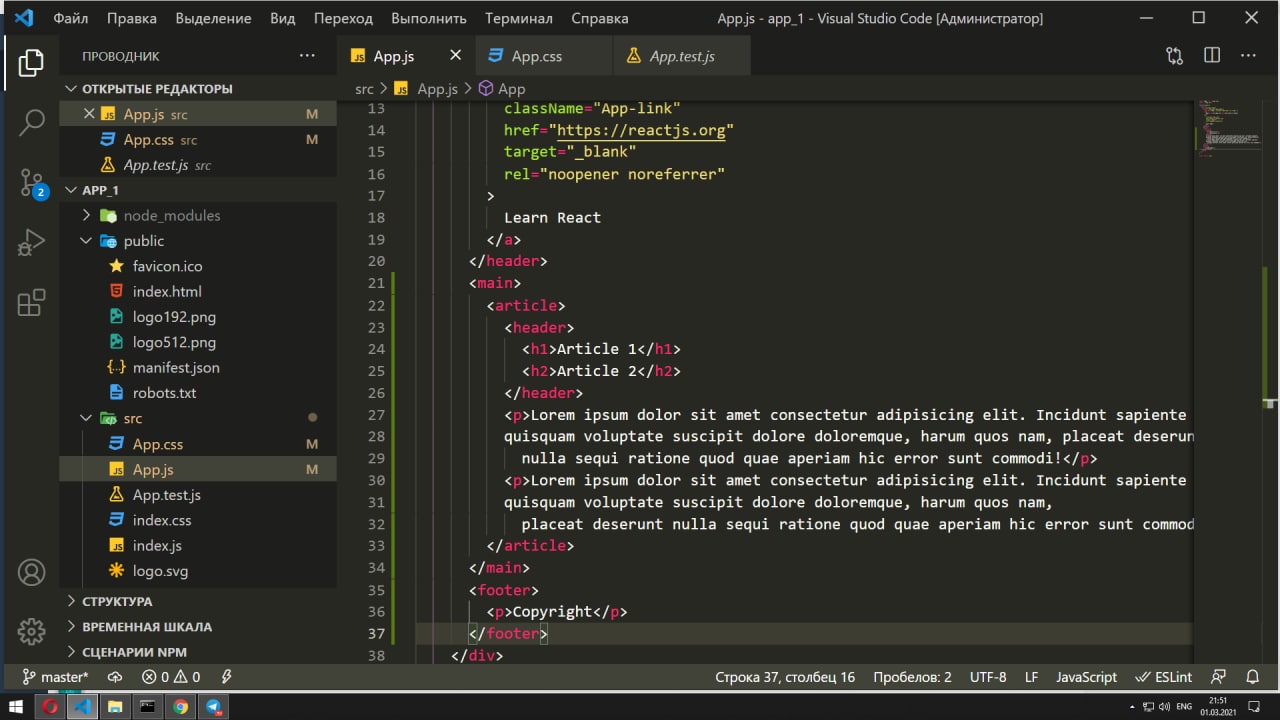This screenshot has width=1280, height=720.
Task: Click the Accounts icon in activity bar
Action: point(31,573)
